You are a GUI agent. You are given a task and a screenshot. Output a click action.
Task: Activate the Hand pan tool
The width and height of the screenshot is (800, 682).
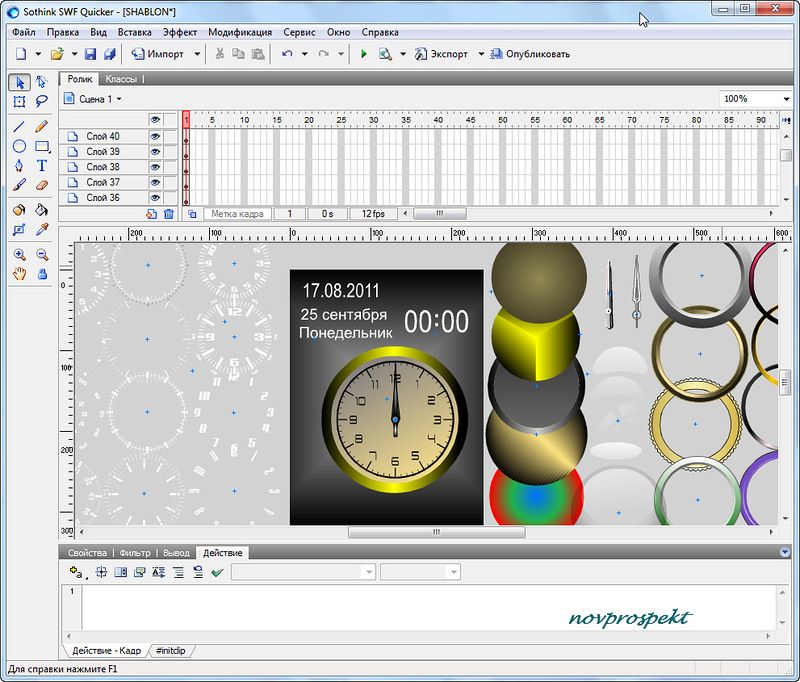click(x=19, y=273)
